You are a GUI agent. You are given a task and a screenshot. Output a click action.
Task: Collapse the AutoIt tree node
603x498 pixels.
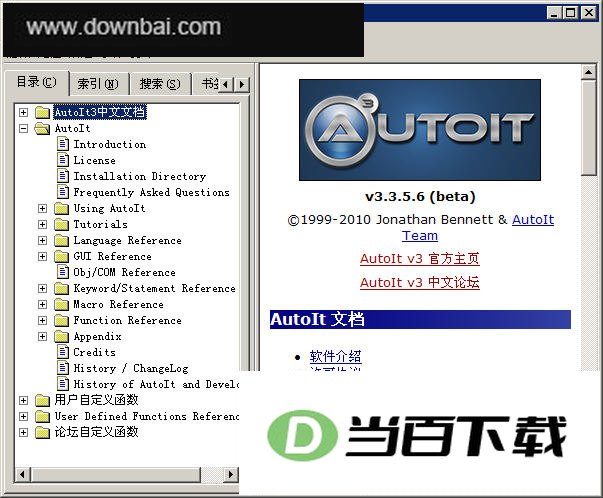click(23, 128)
